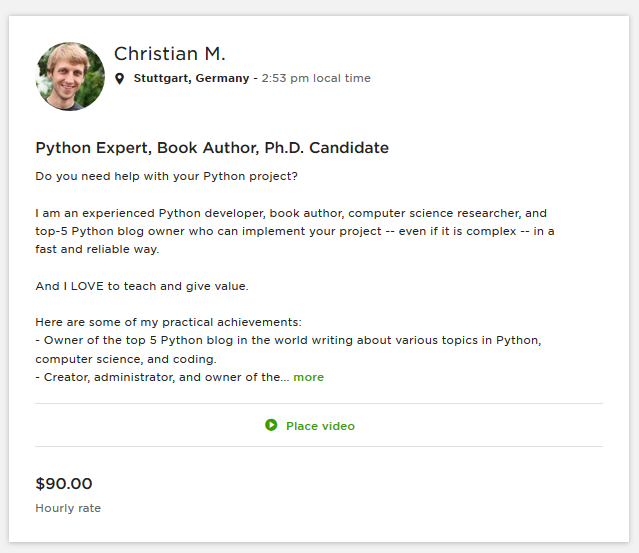Click the 'Owner of the top 5 Python blog' line
This screenshot has height=553, width=639.
coord(288,340)
